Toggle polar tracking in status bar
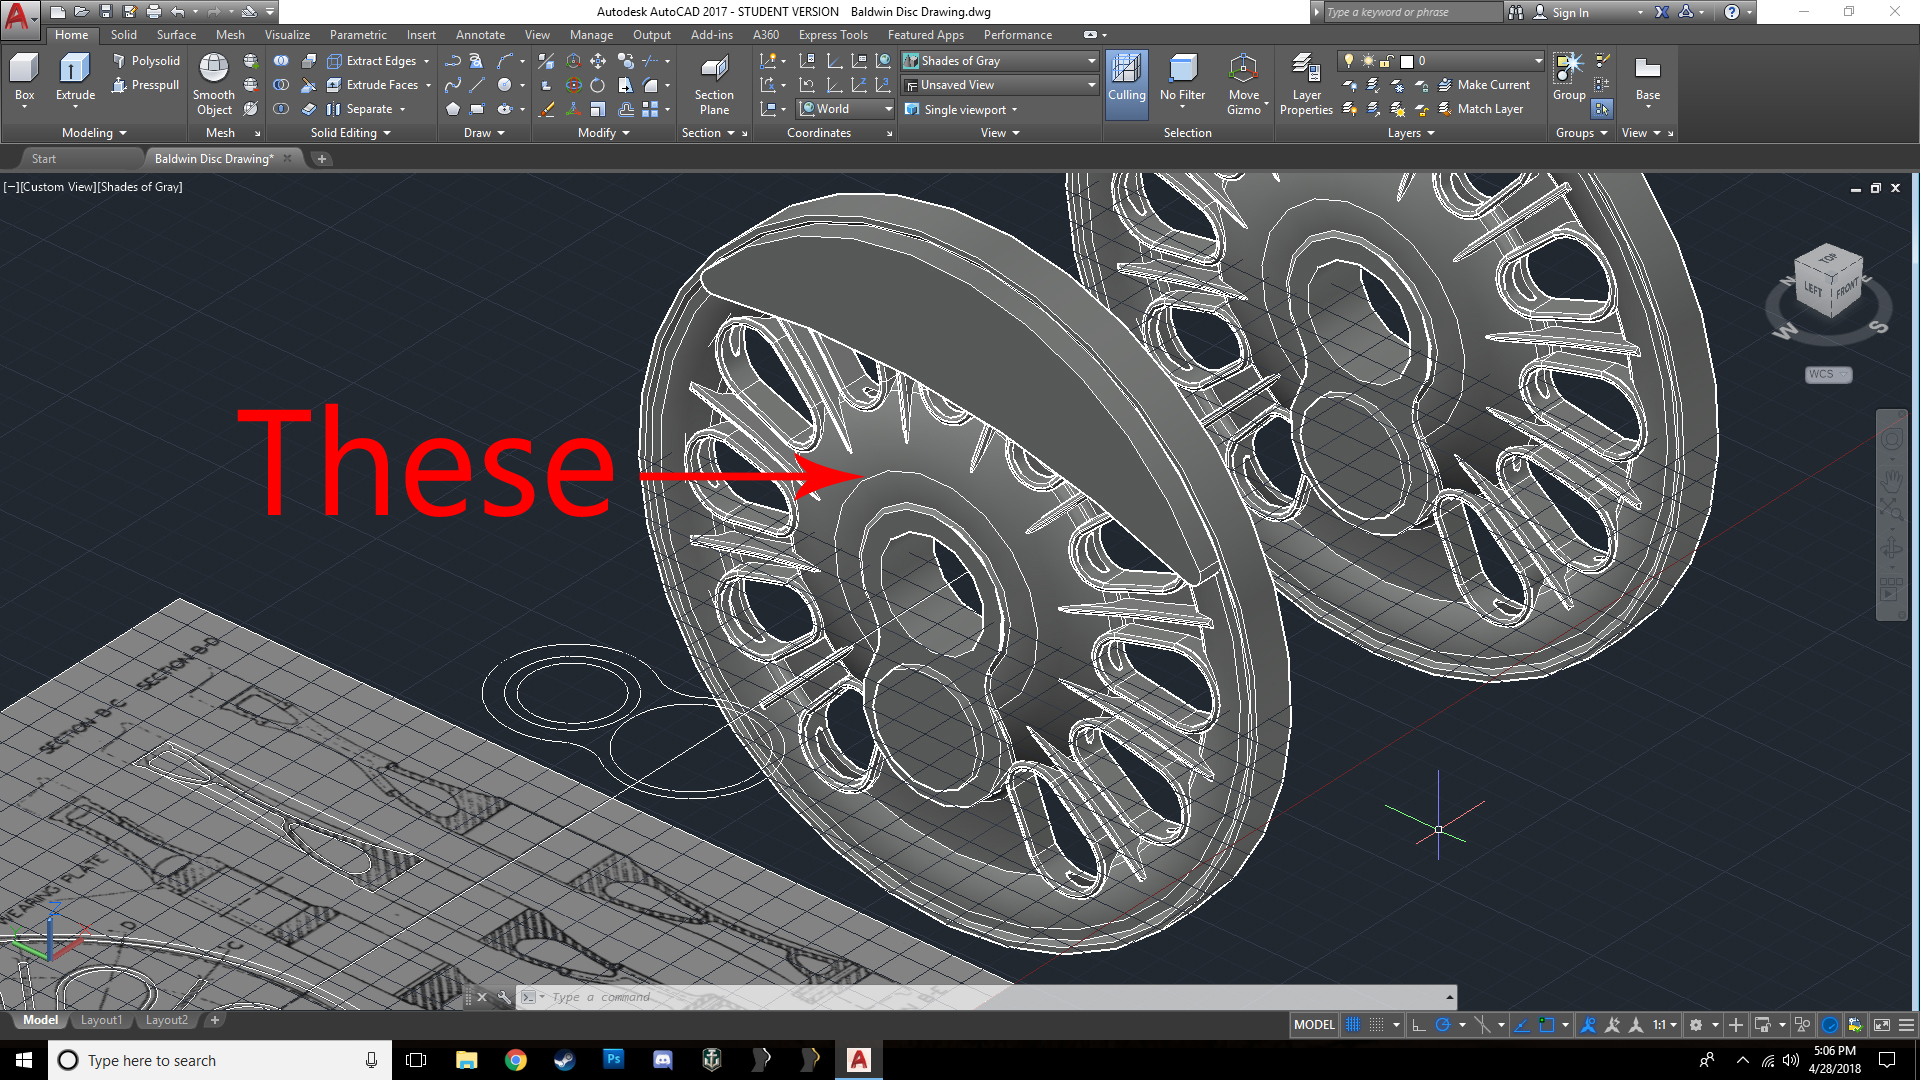Viewport: 1920px width, 1080px height. click(x=1443, y=1025)
